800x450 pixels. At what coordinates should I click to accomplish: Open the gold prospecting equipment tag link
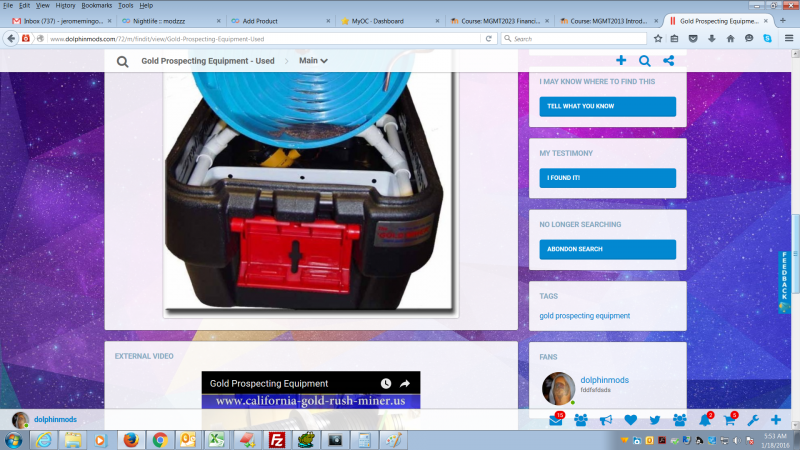click(585, 316)
